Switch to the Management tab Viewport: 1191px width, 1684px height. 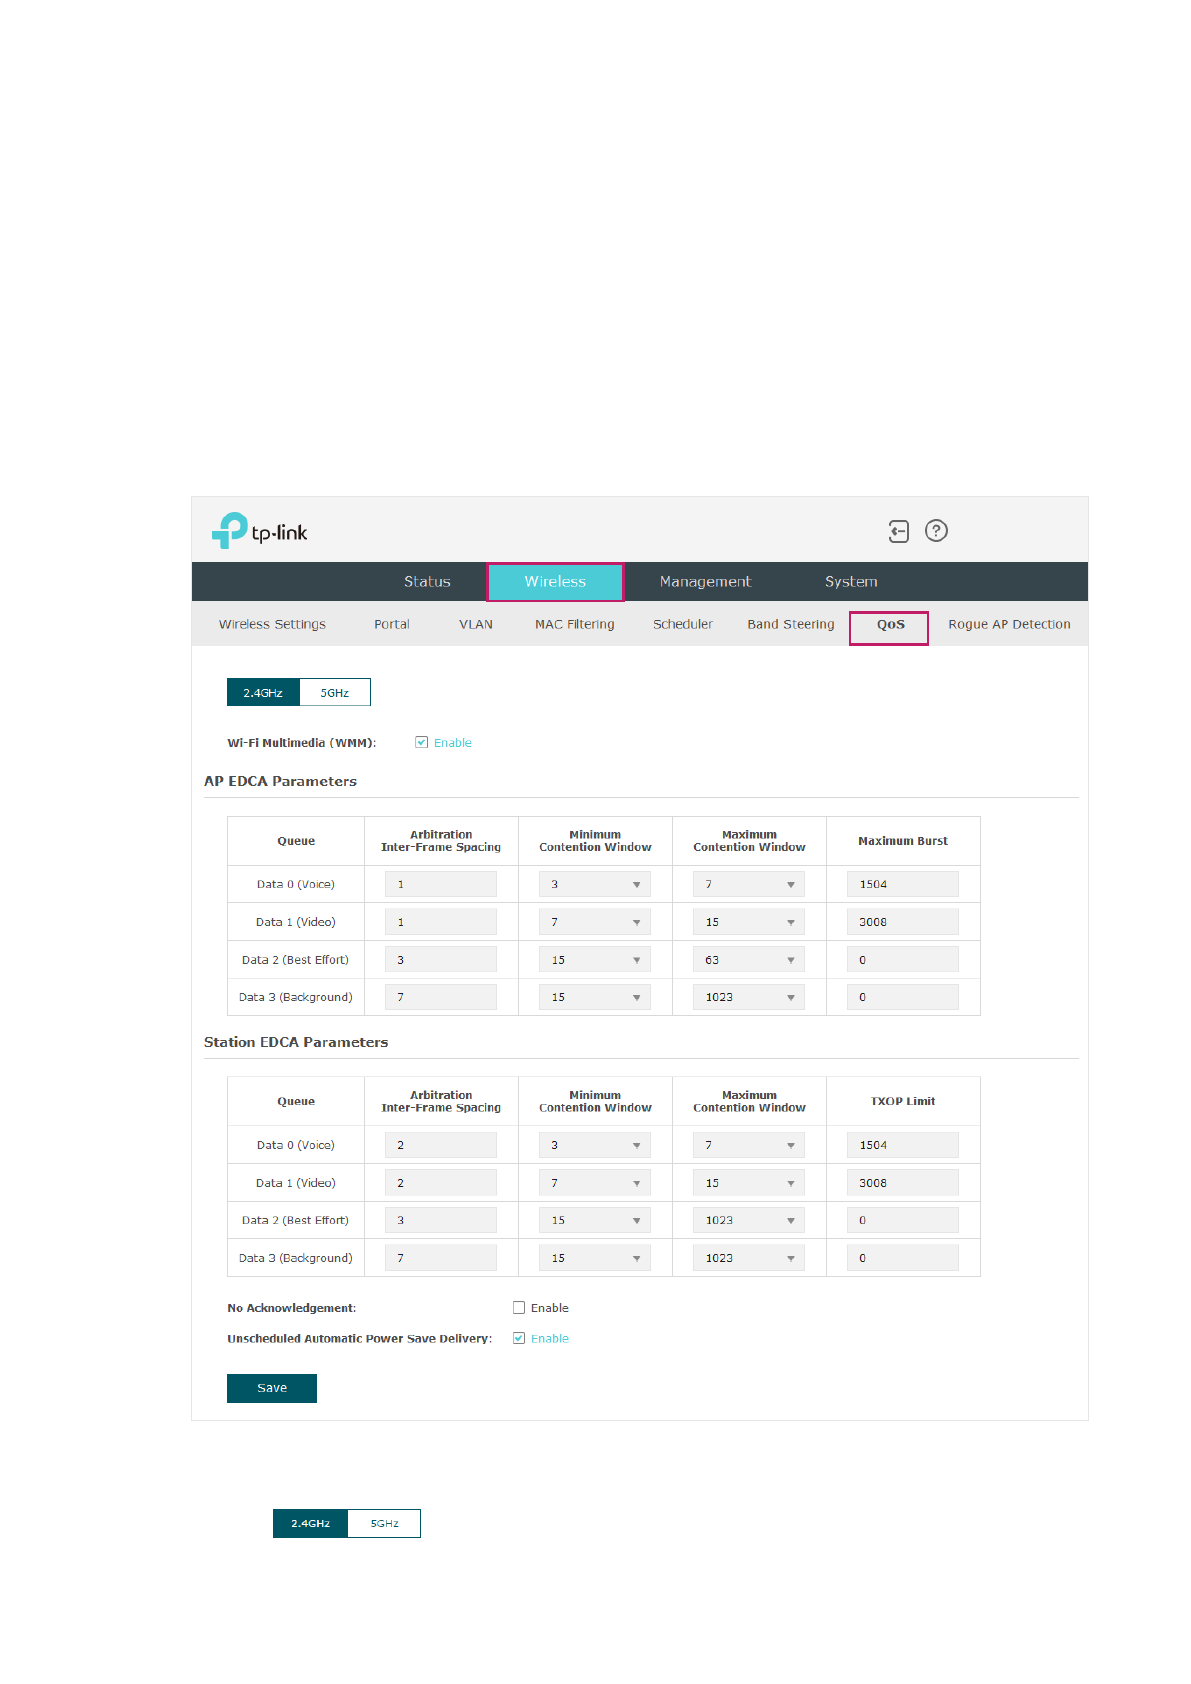705,581
